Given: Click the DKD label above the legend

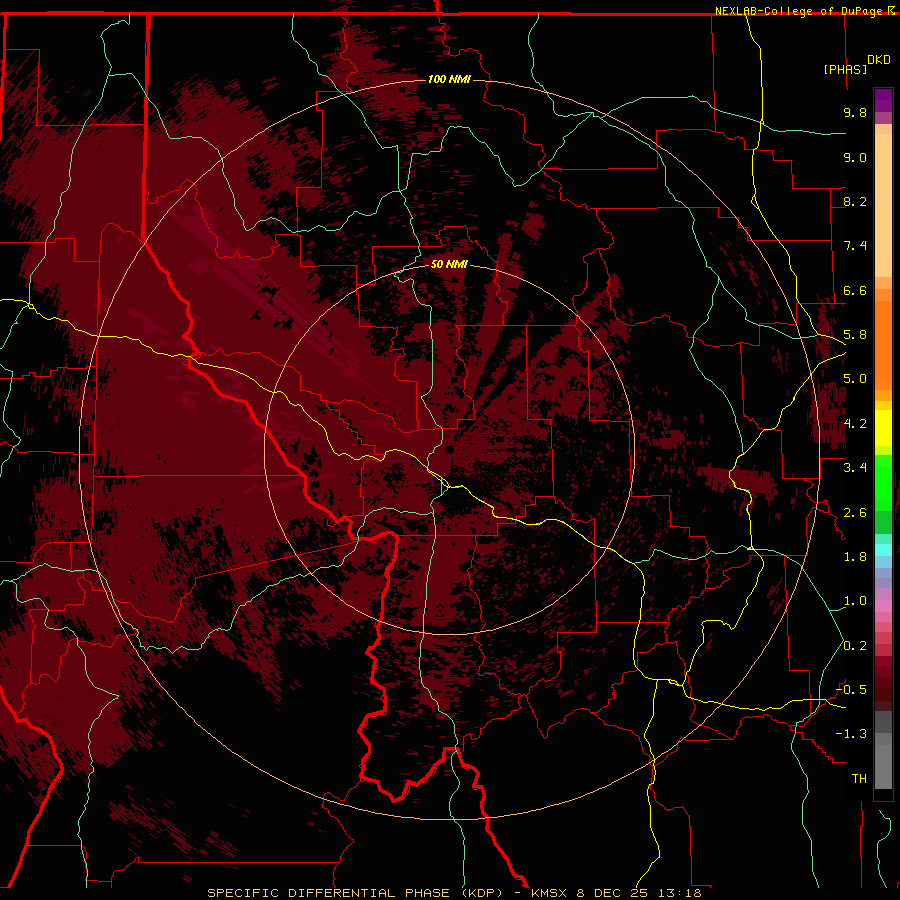Looking at the screenshot, I should point(879,60).
